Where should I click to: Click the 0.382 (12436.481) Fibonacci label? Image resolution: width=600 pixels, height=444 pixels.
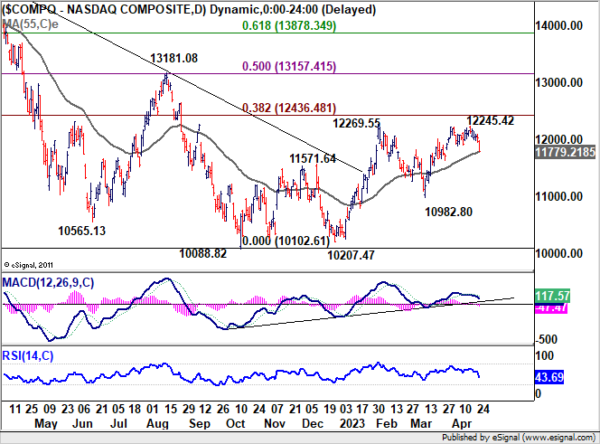click(x=289, y=108)
